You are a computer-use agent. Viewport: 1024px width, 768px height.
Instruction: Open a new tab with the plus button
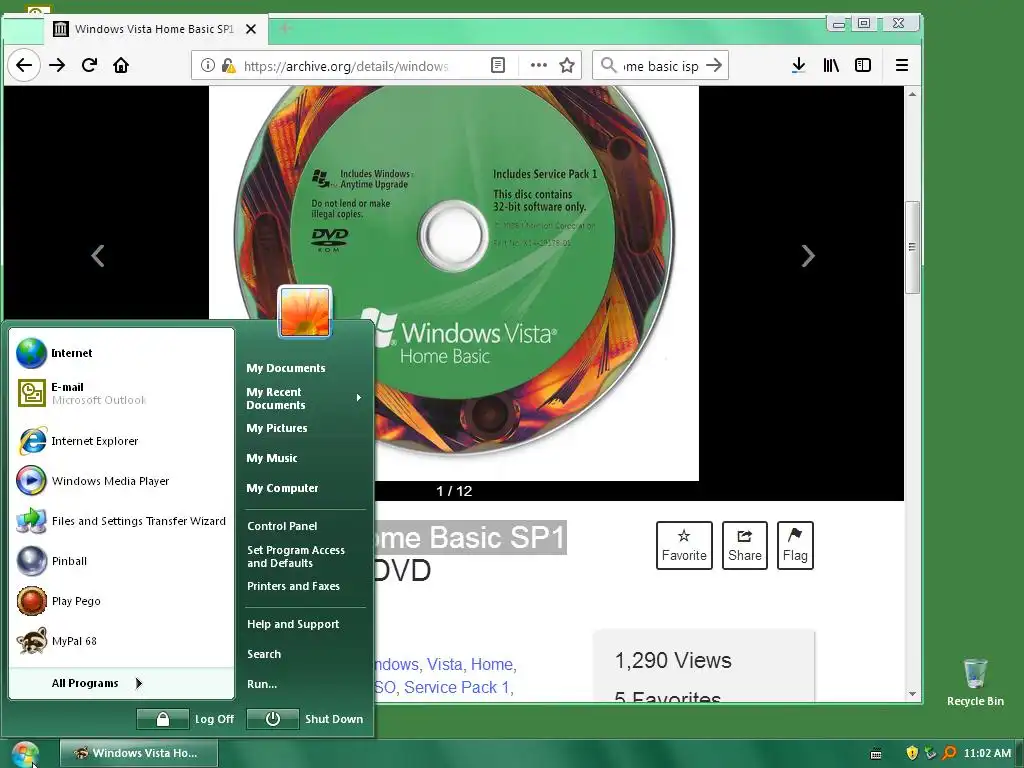pyautogui.click(x=285, y=28)
